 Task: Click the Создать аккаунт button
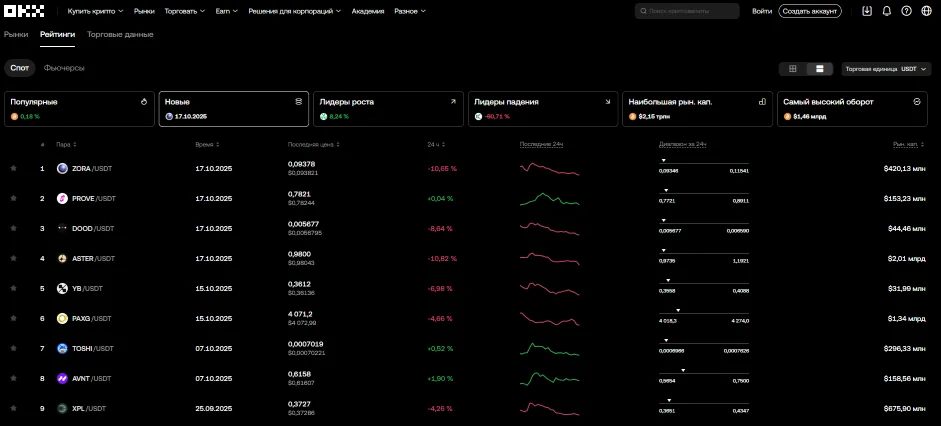(x=810, y=11)
